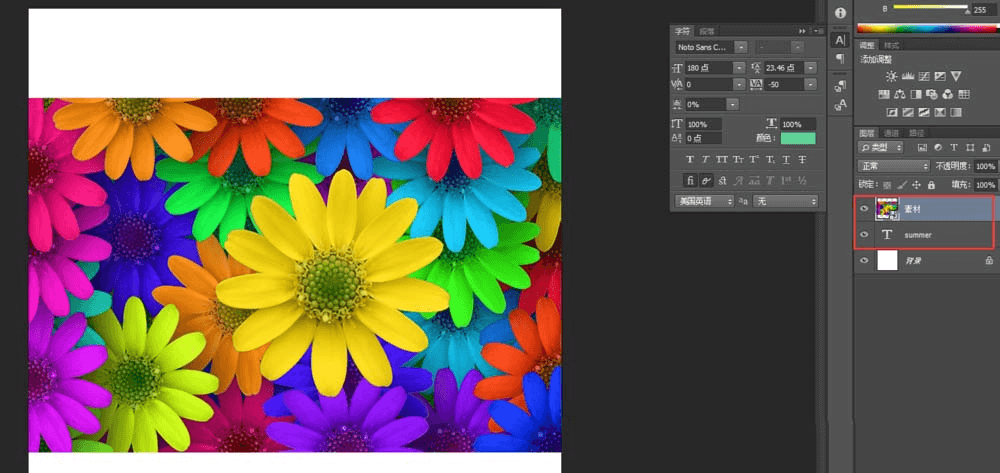The width and height of the screenshot is (1000, 473).
Task: Switch to the 段落 tab
Action: point(707,31)
